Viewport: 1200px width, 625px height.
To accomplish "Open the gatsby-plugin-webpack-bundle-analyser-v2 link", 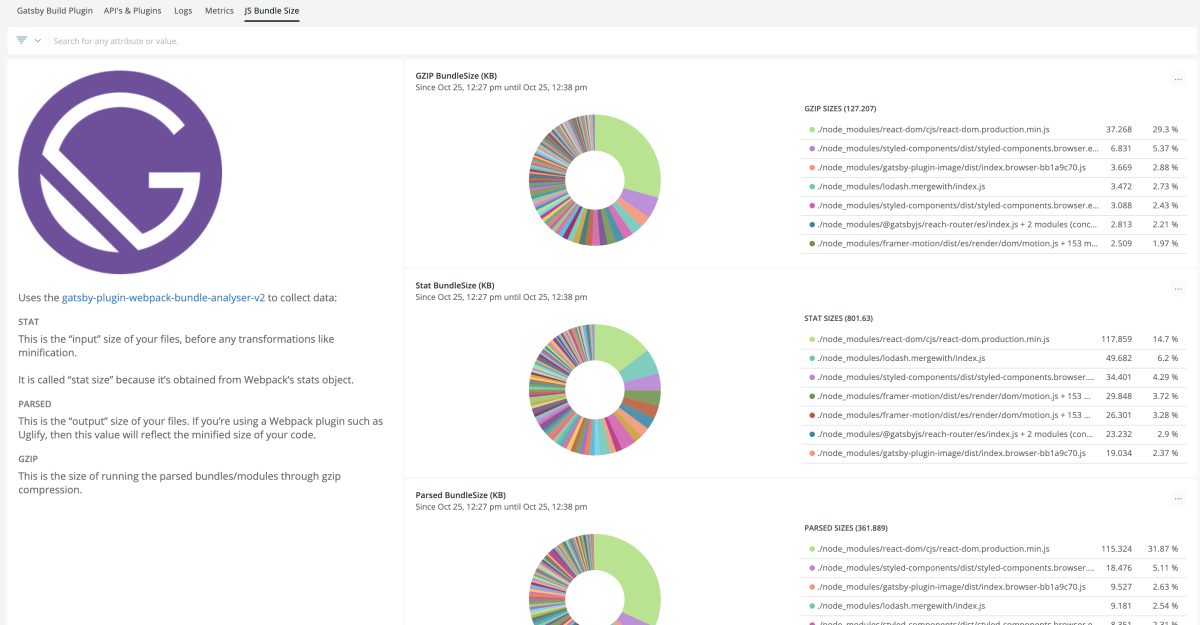I will click(x=163, y=297).
